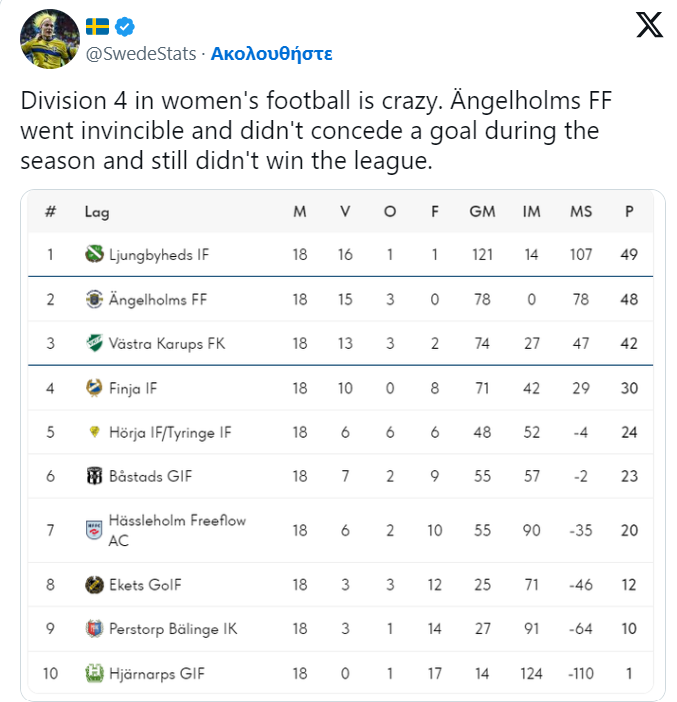Click Ljungbyheds IF club crest
The image size is (677, 702).
pos(94,254)
